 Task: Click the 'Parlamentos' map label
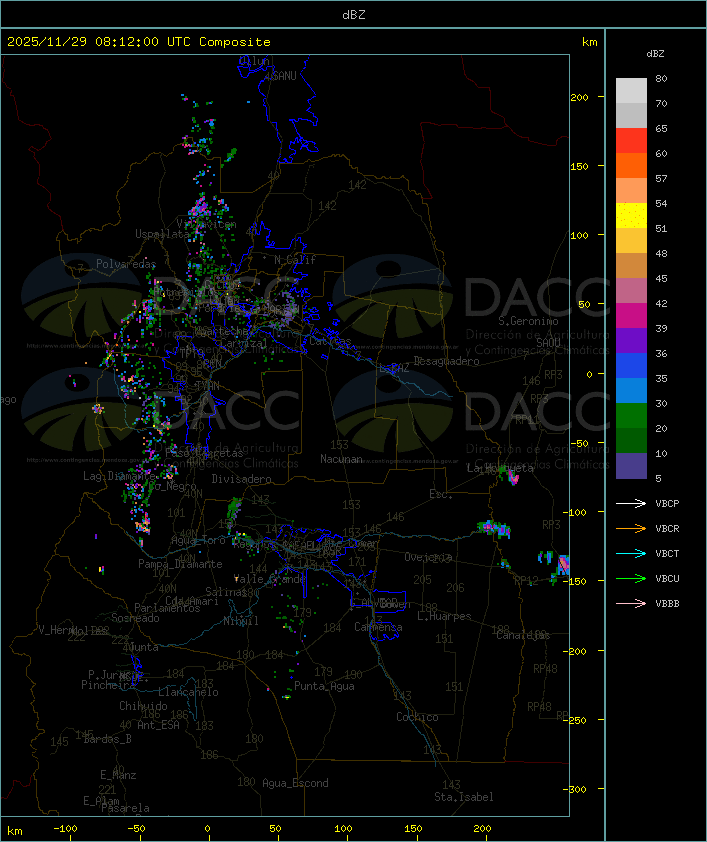(167, 608)
